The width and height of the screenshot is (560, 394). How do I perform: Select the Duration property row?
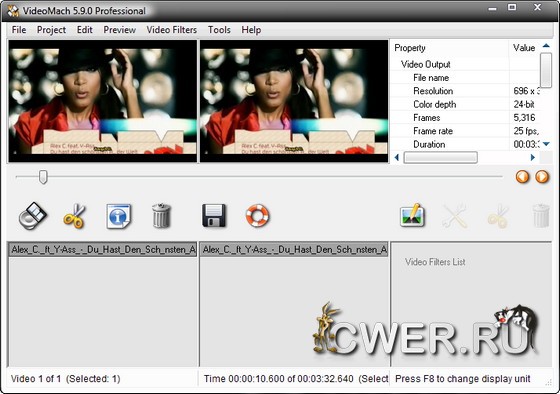[x=465, y=144]
